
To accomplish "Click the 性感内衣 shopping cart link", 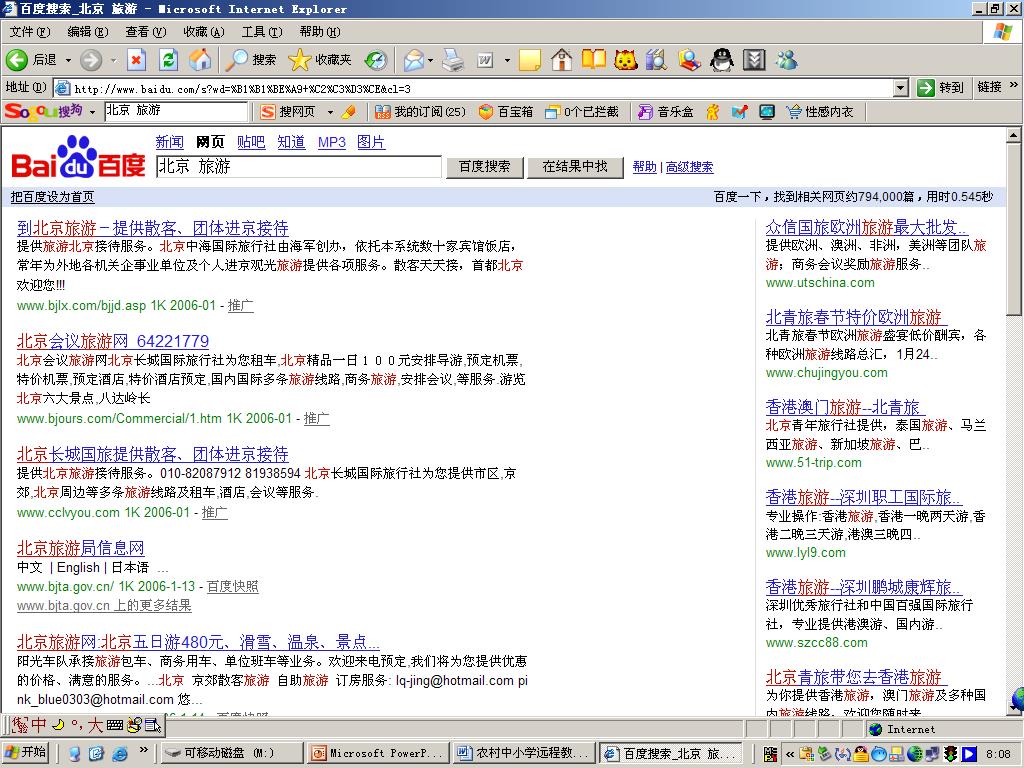I will pos(820,112).
